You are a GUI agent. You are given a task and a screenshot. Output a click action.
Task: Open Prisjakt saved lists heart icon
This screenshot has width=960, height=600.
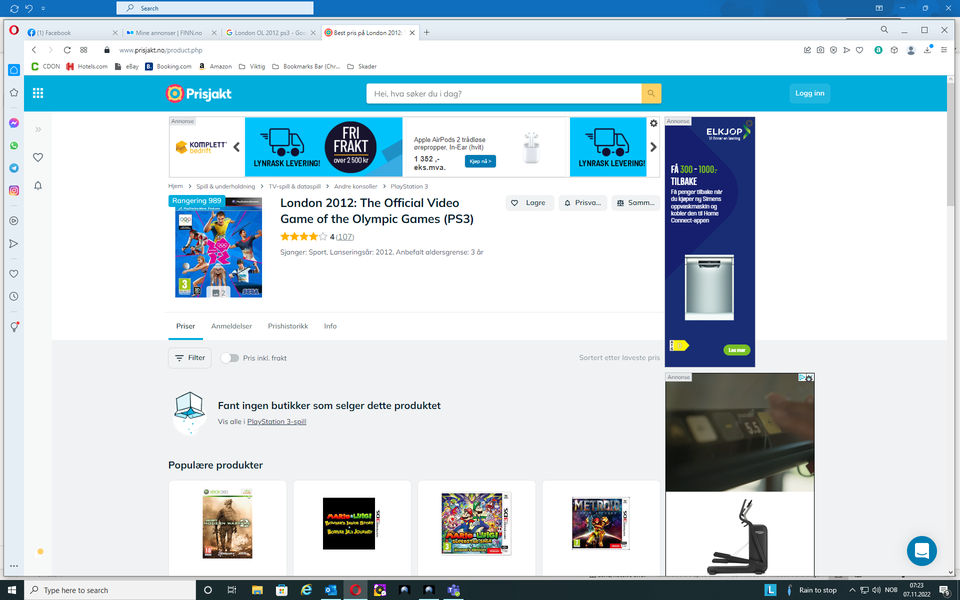point(38,157)
